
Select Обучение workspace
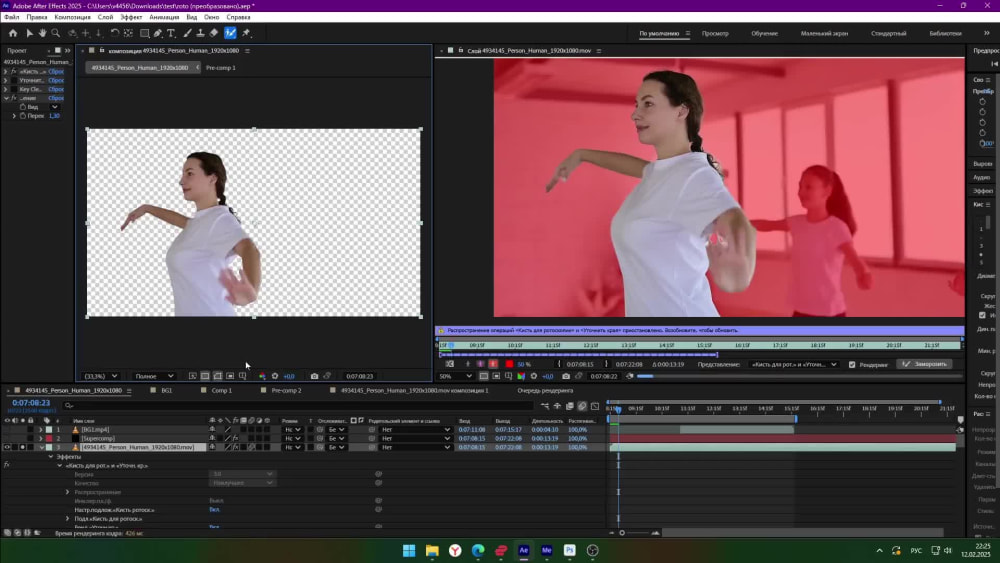click(764, 33)
